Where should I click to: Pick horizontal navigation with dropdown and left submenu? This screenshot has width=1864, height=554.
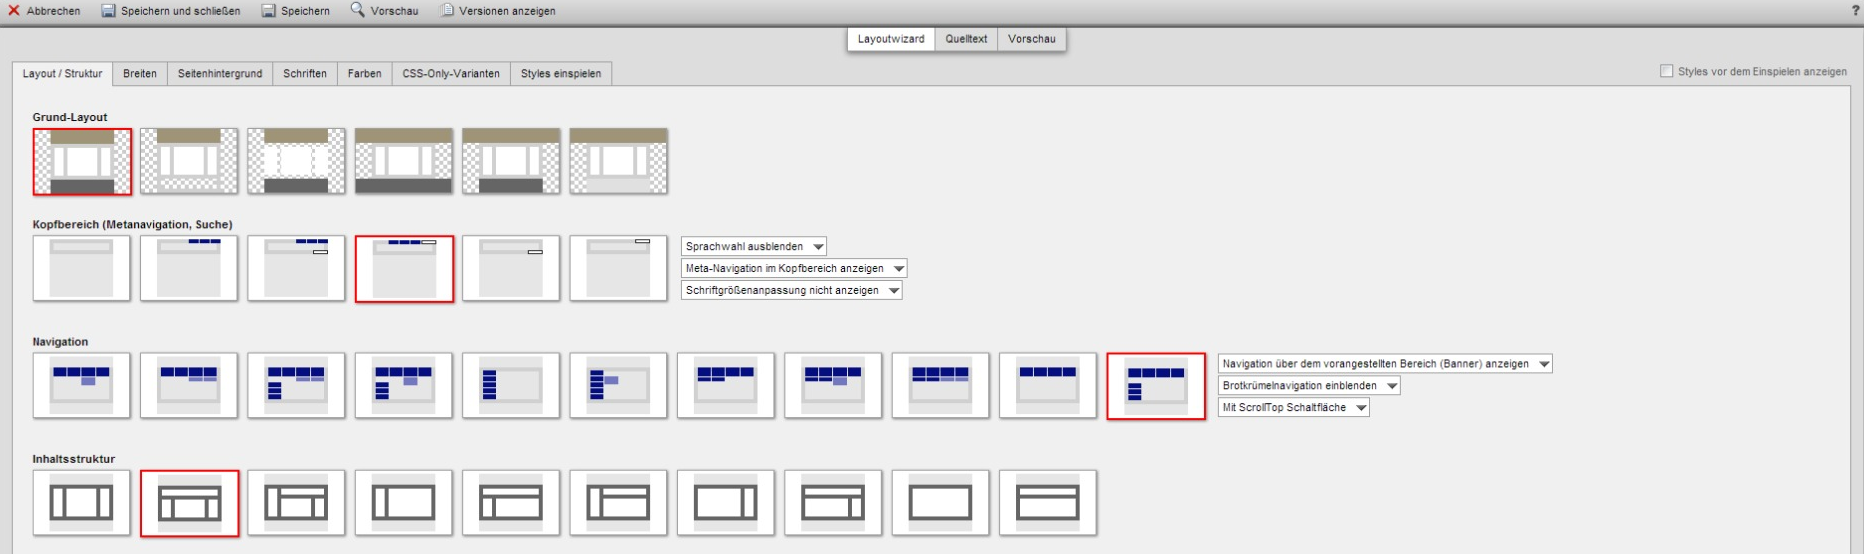pos(404,385)
